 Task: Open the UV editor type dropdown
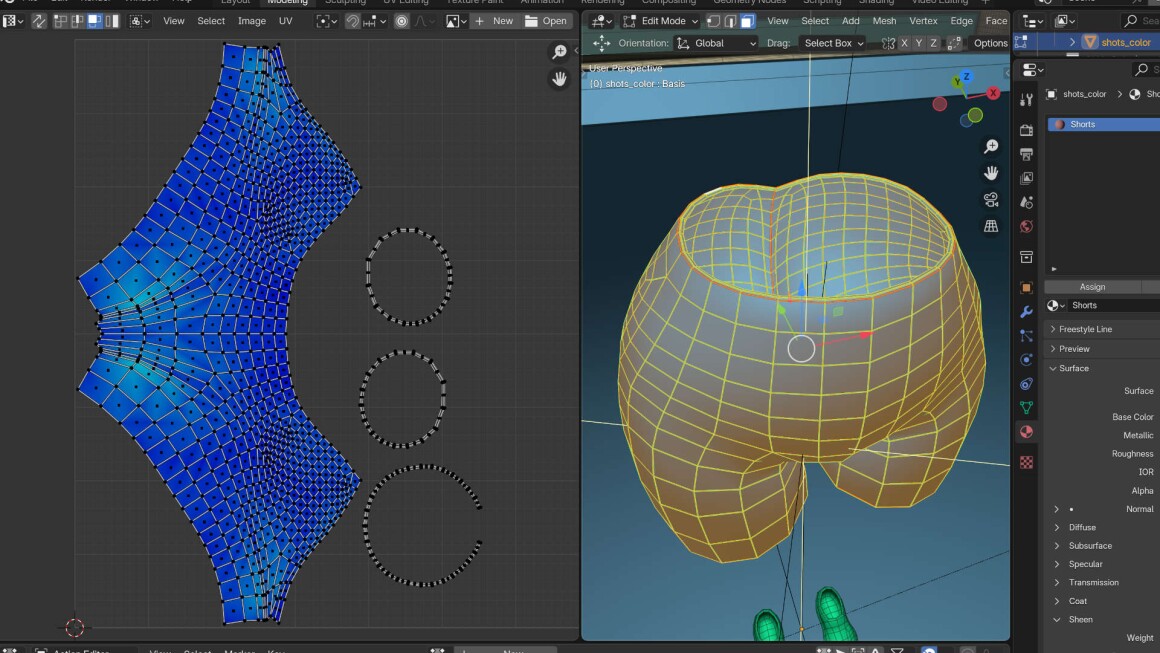coord(13,21)
